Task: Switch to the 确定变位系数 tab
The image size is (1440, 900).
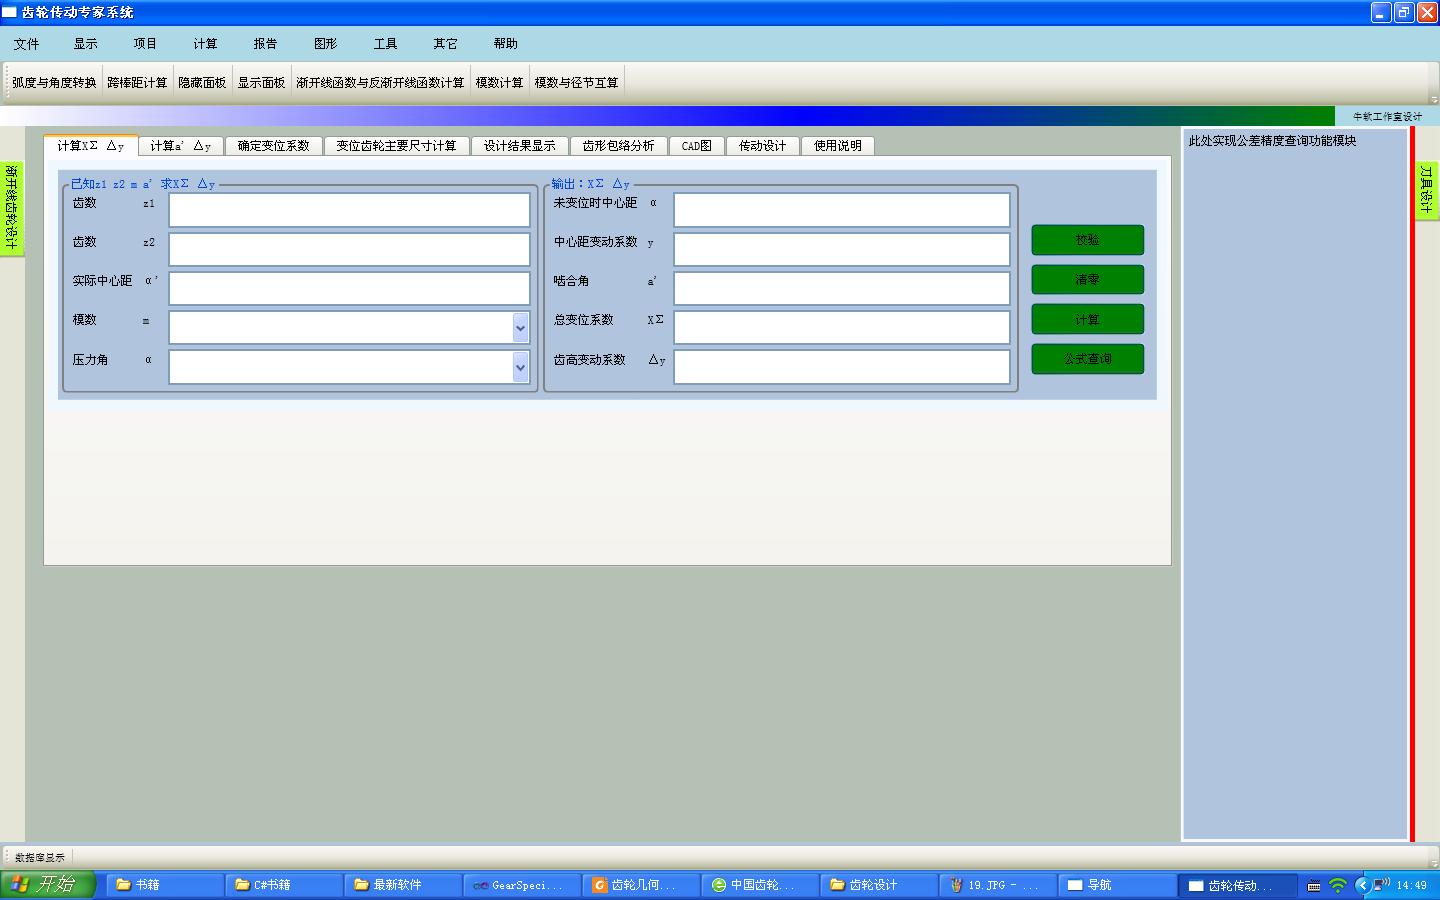Action: [x=274, y=146]
